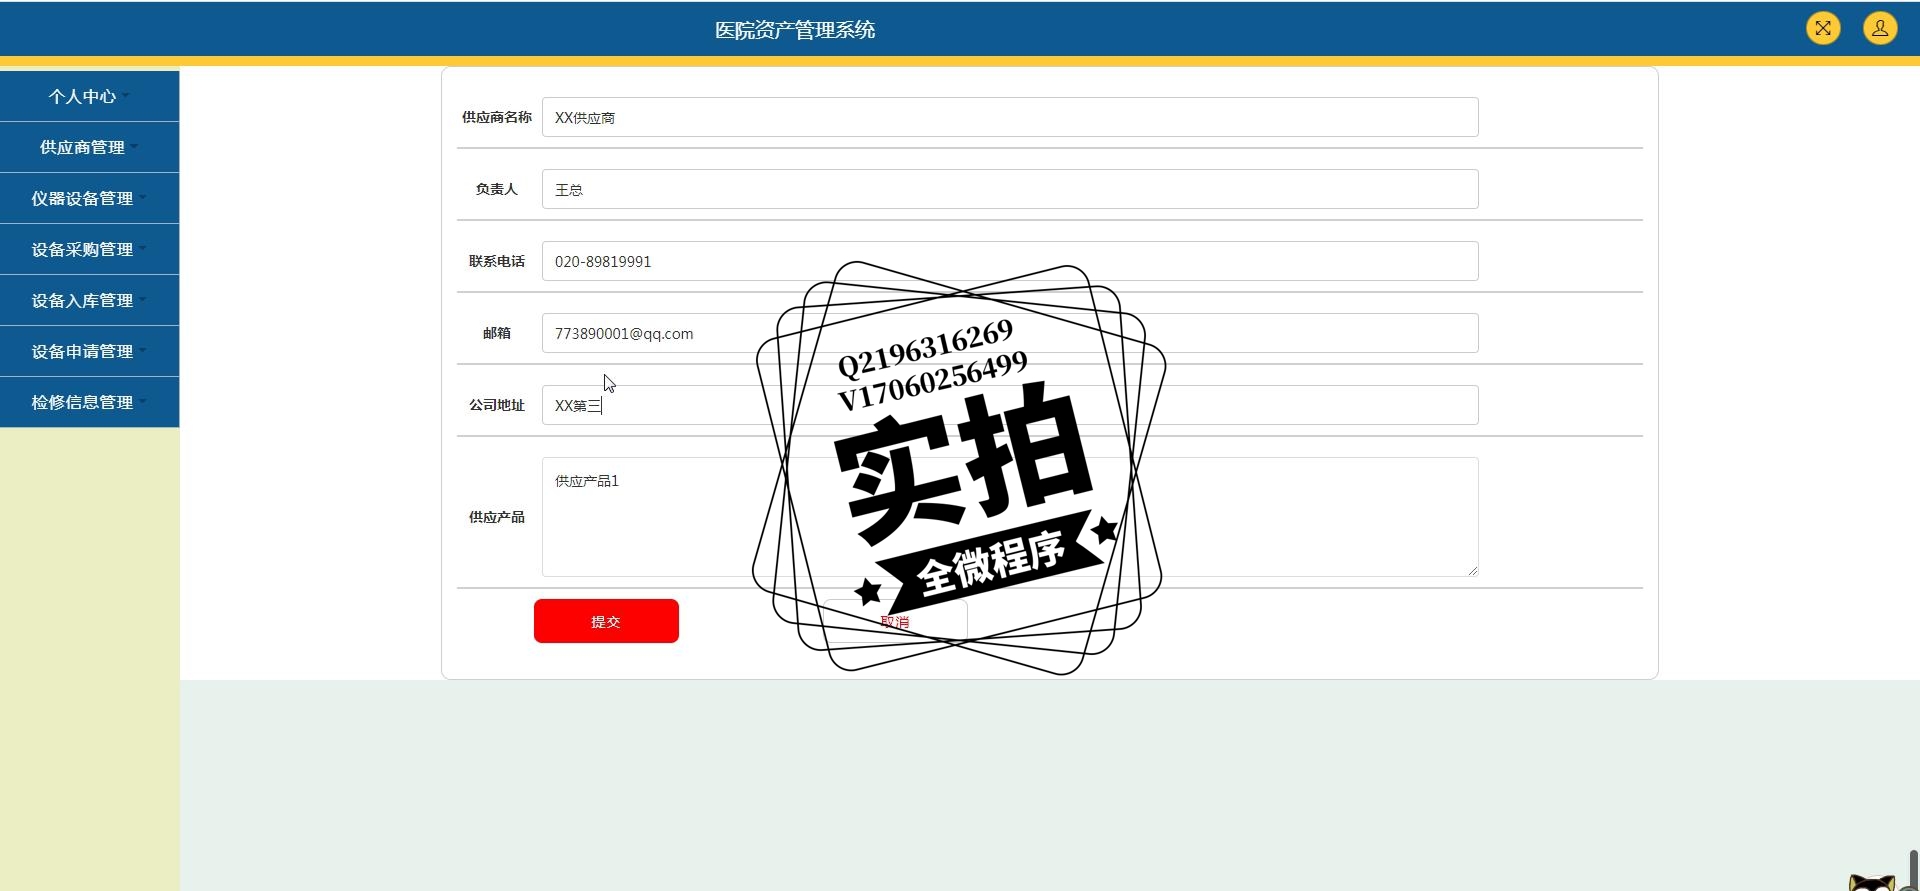Image resolution: width=1920 pixels, height=891 pixels.
Task: Focus the 负责人 input field
Action: (x=1010, y=189)
